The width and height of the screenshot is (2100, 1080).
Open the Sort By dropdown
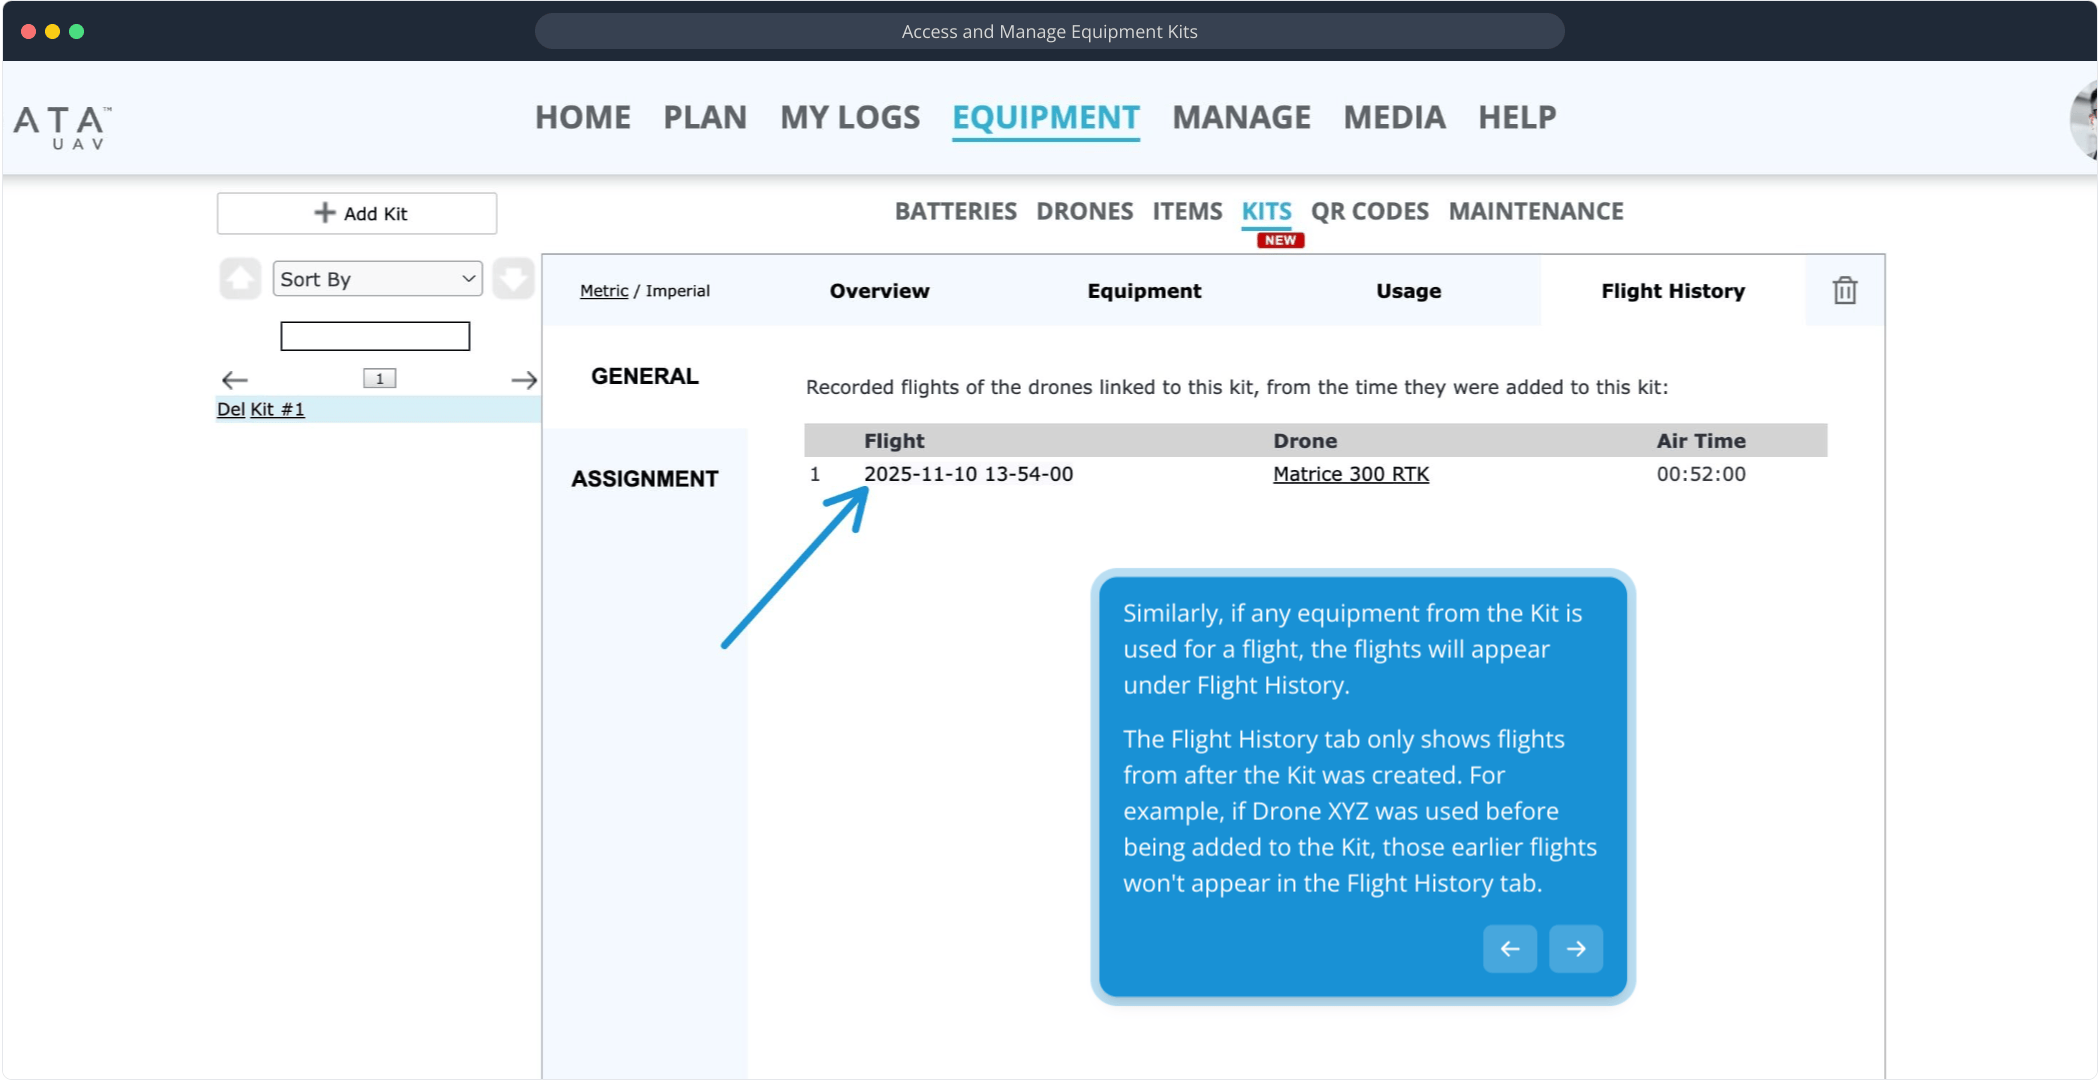coord(377,279)
